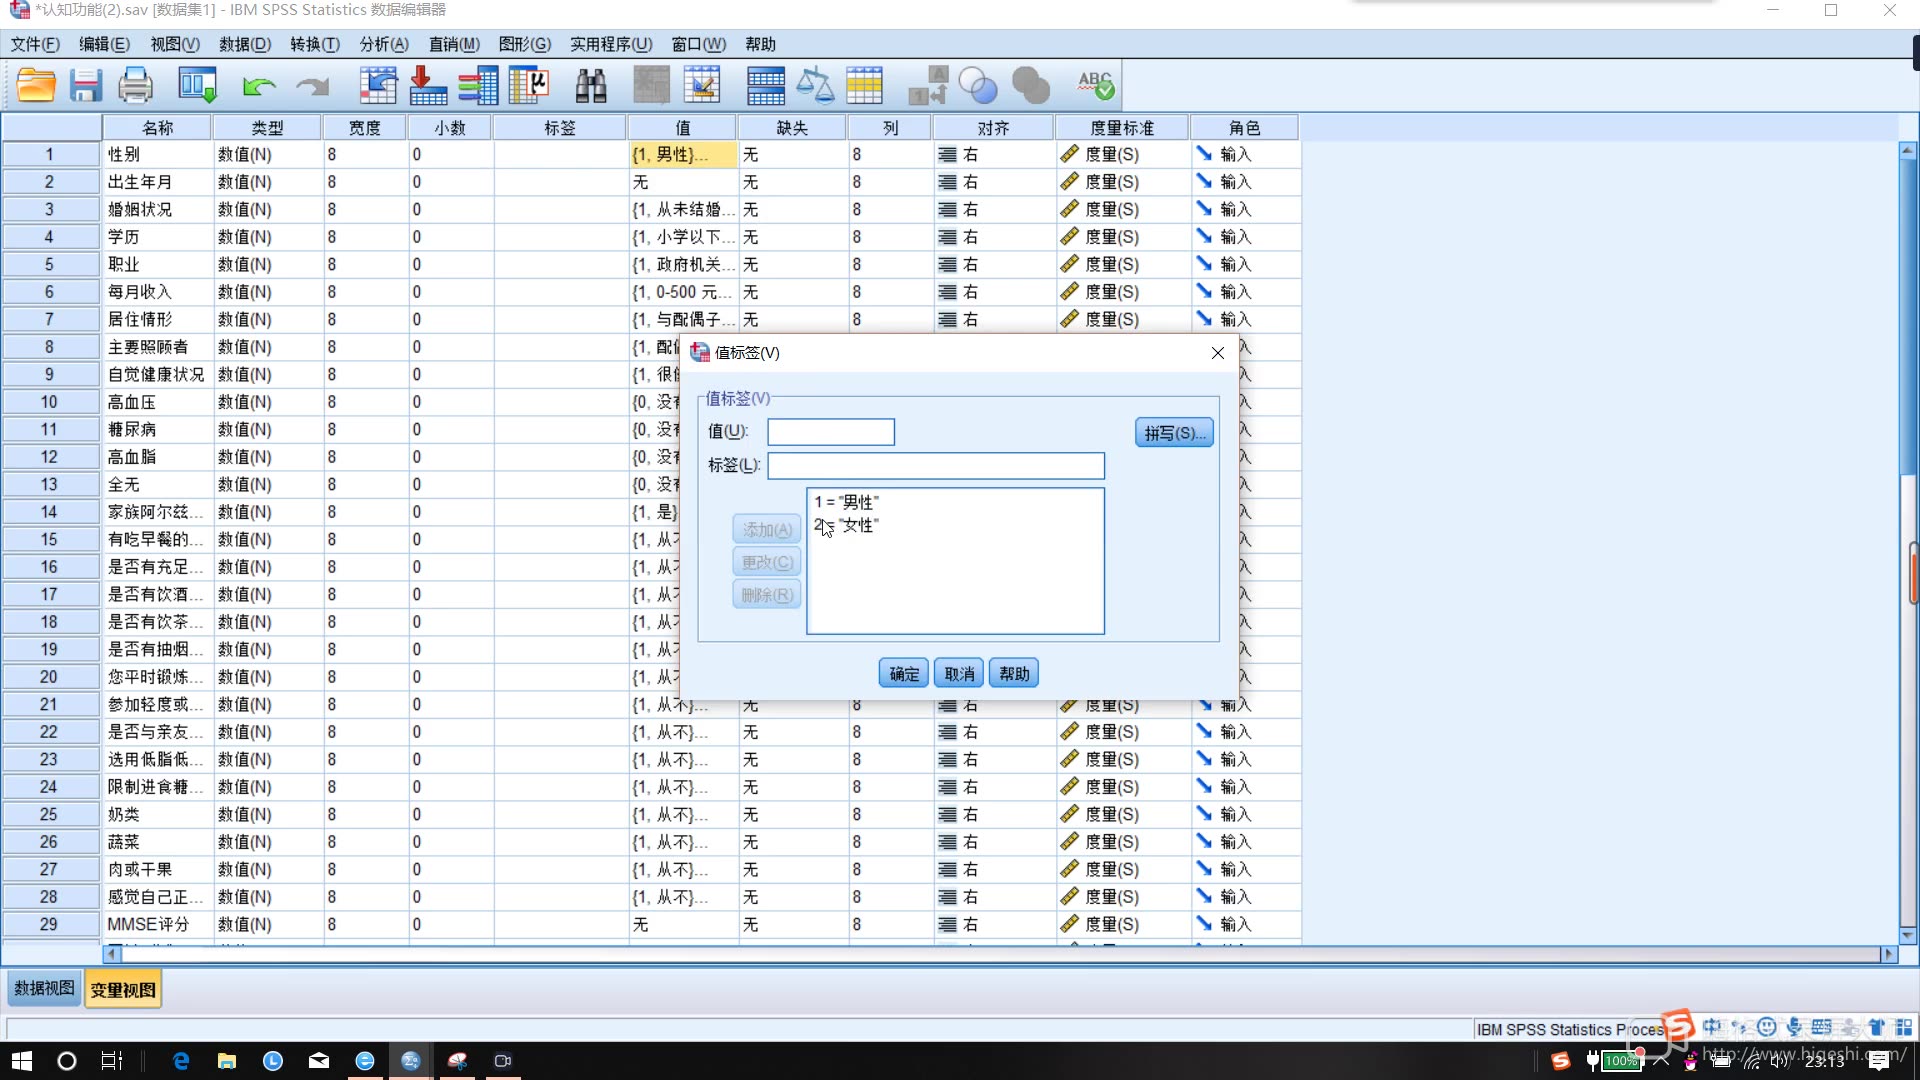Open the 分析(A) menu
This screenshot has width=1920, height=1080.
(x=384, y=44)
